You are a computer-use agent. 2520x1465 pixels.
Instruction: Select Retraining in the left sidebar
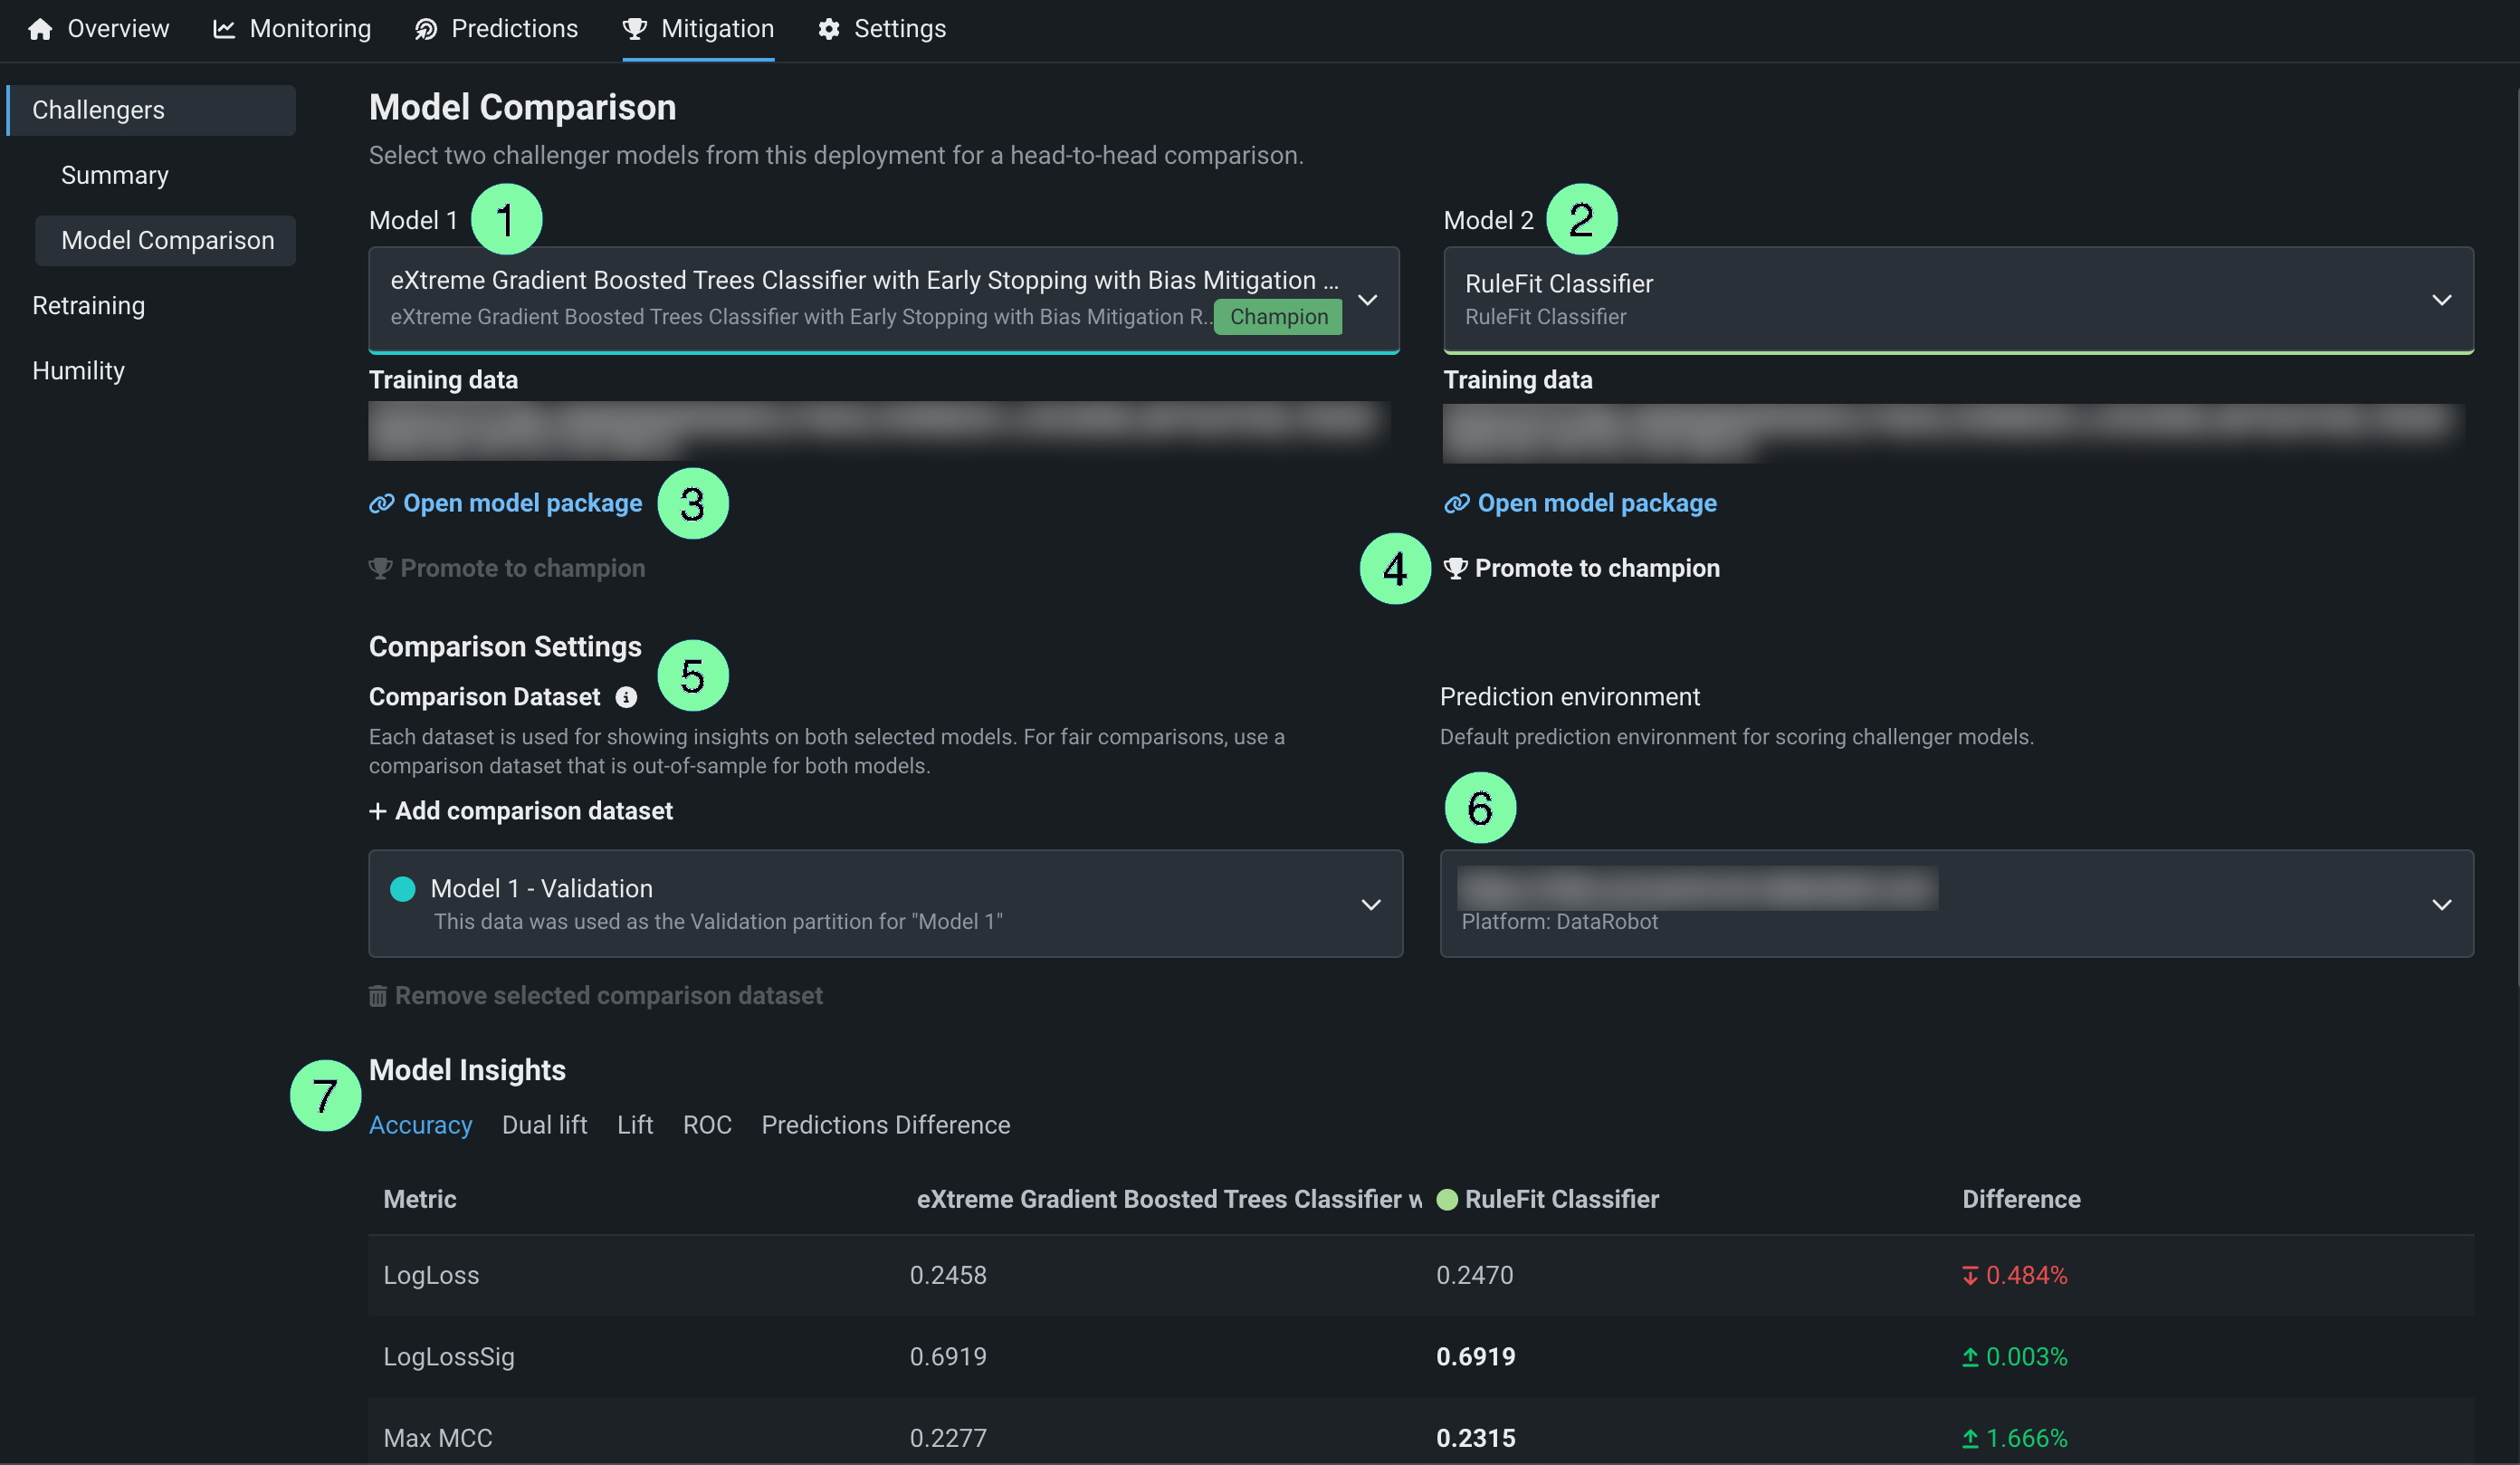point(88,306)
